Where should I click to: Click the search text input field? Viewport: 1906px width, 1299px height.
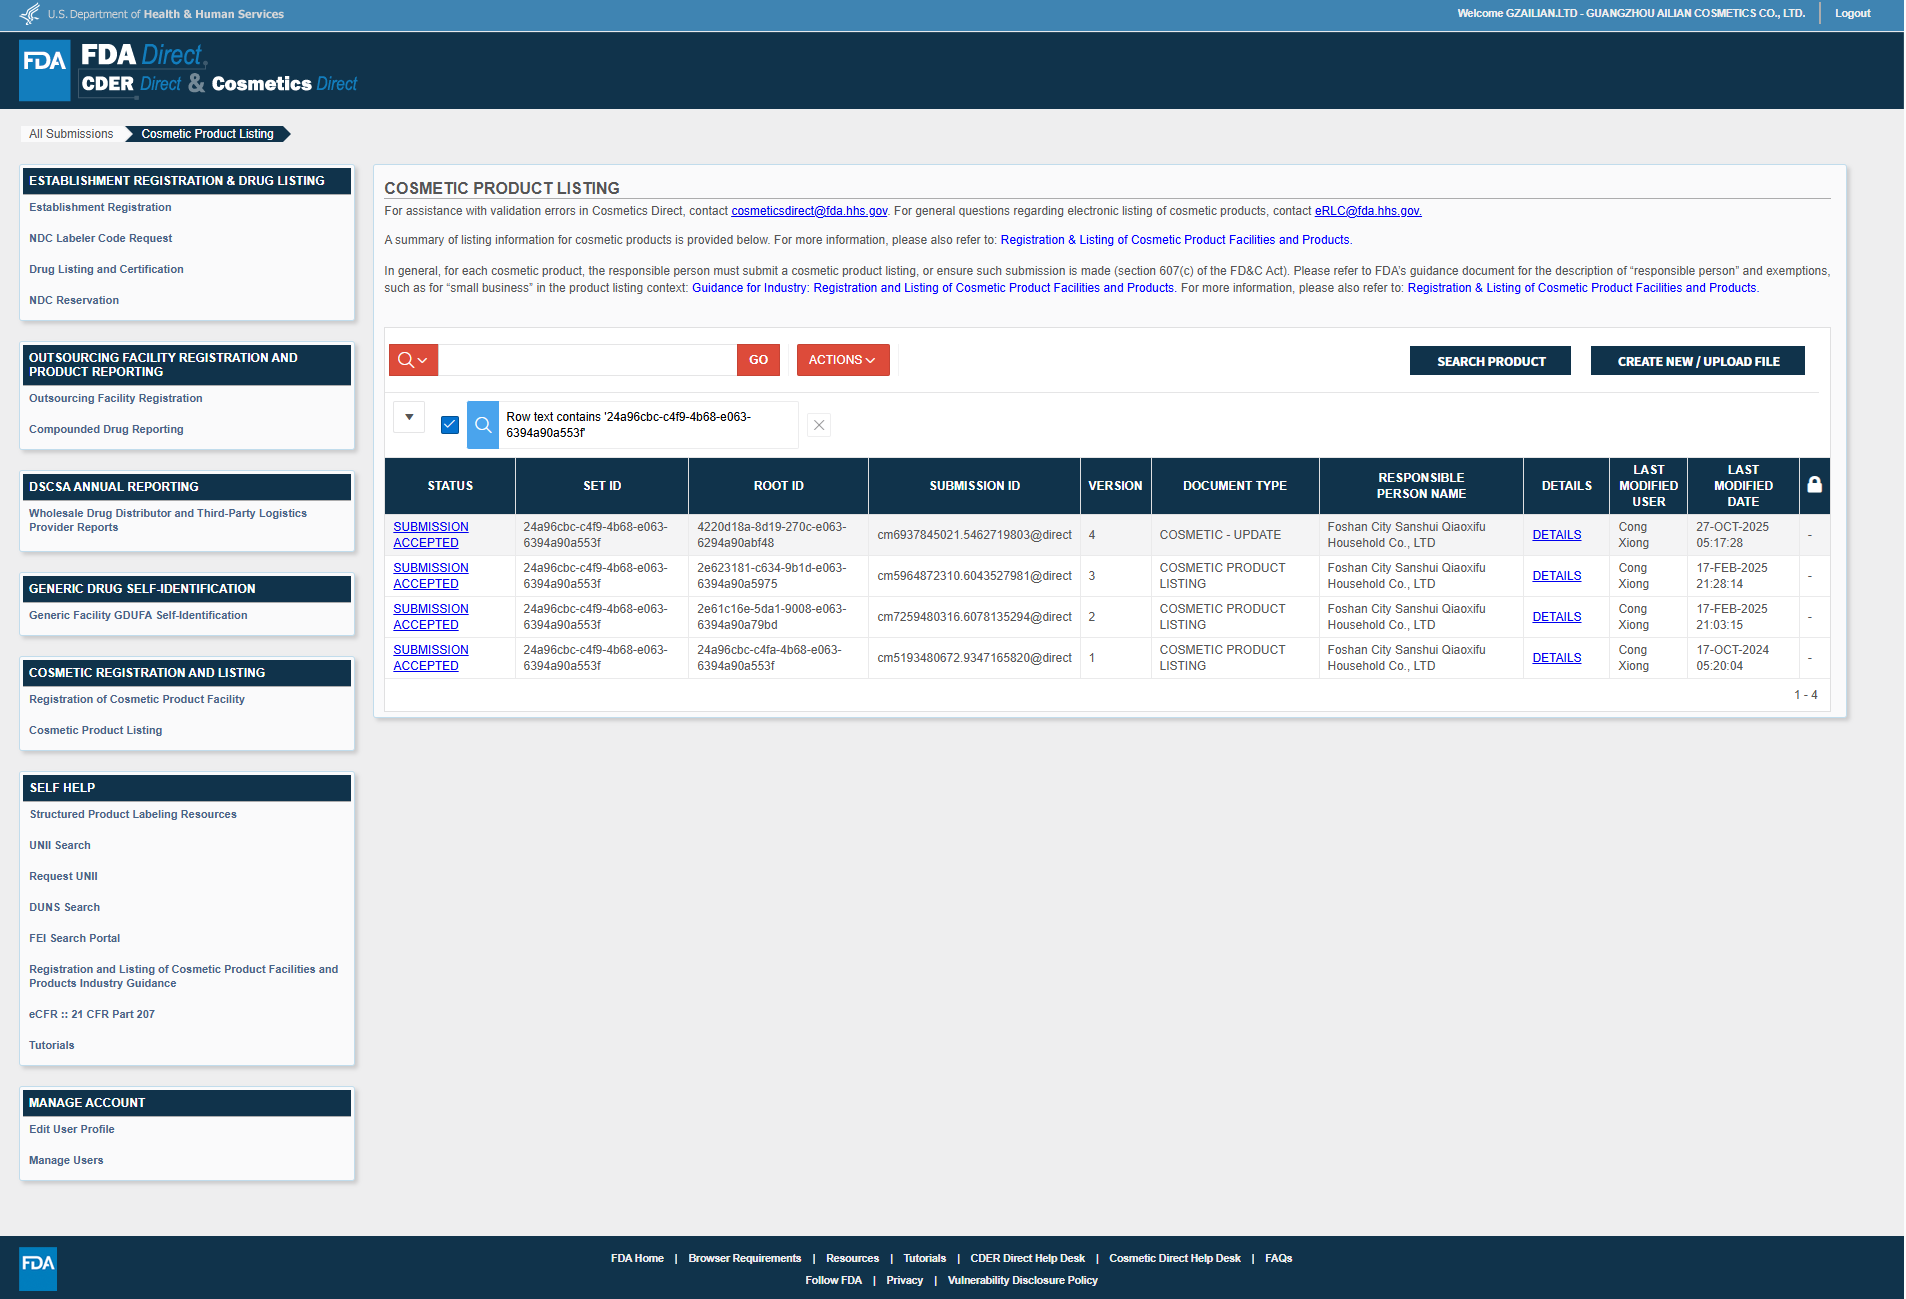(x=587, y=360)
